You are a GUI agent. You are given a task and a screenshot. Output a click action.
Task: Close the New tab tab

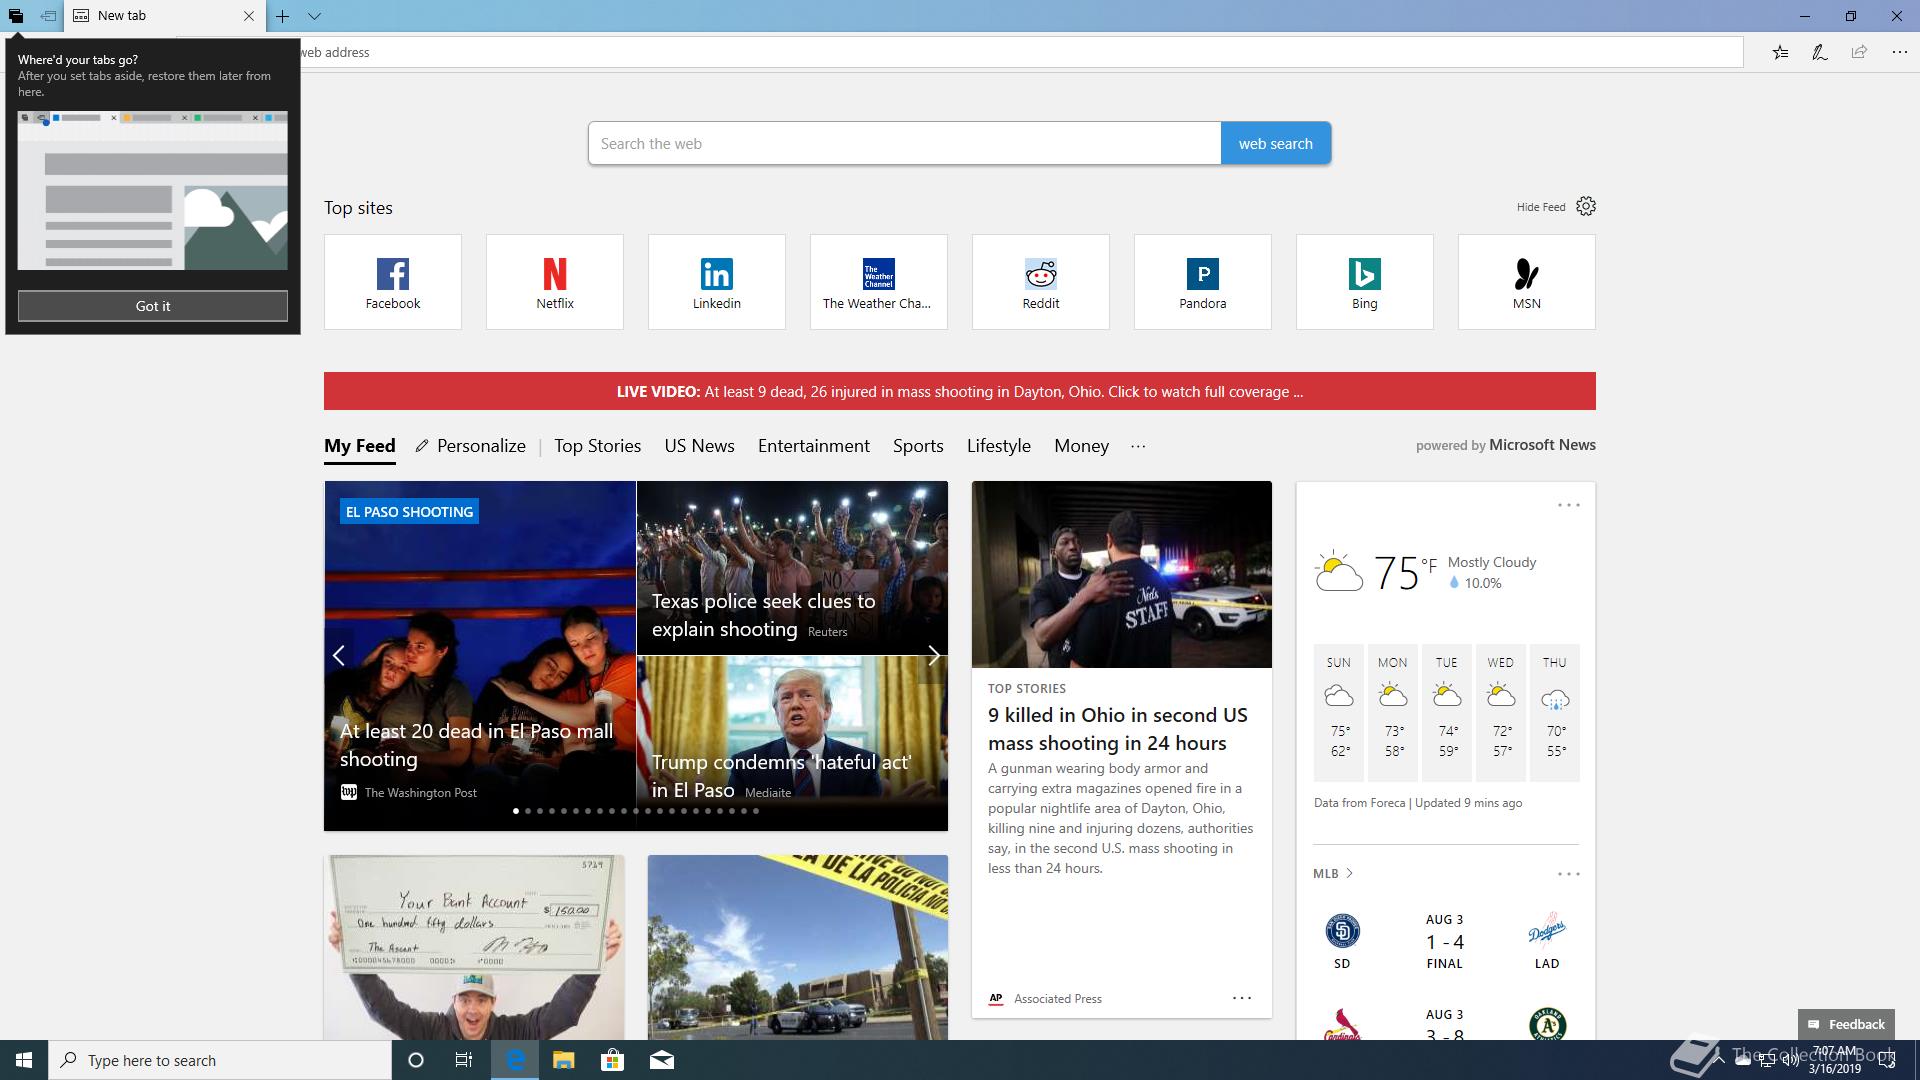click(249, 16)
